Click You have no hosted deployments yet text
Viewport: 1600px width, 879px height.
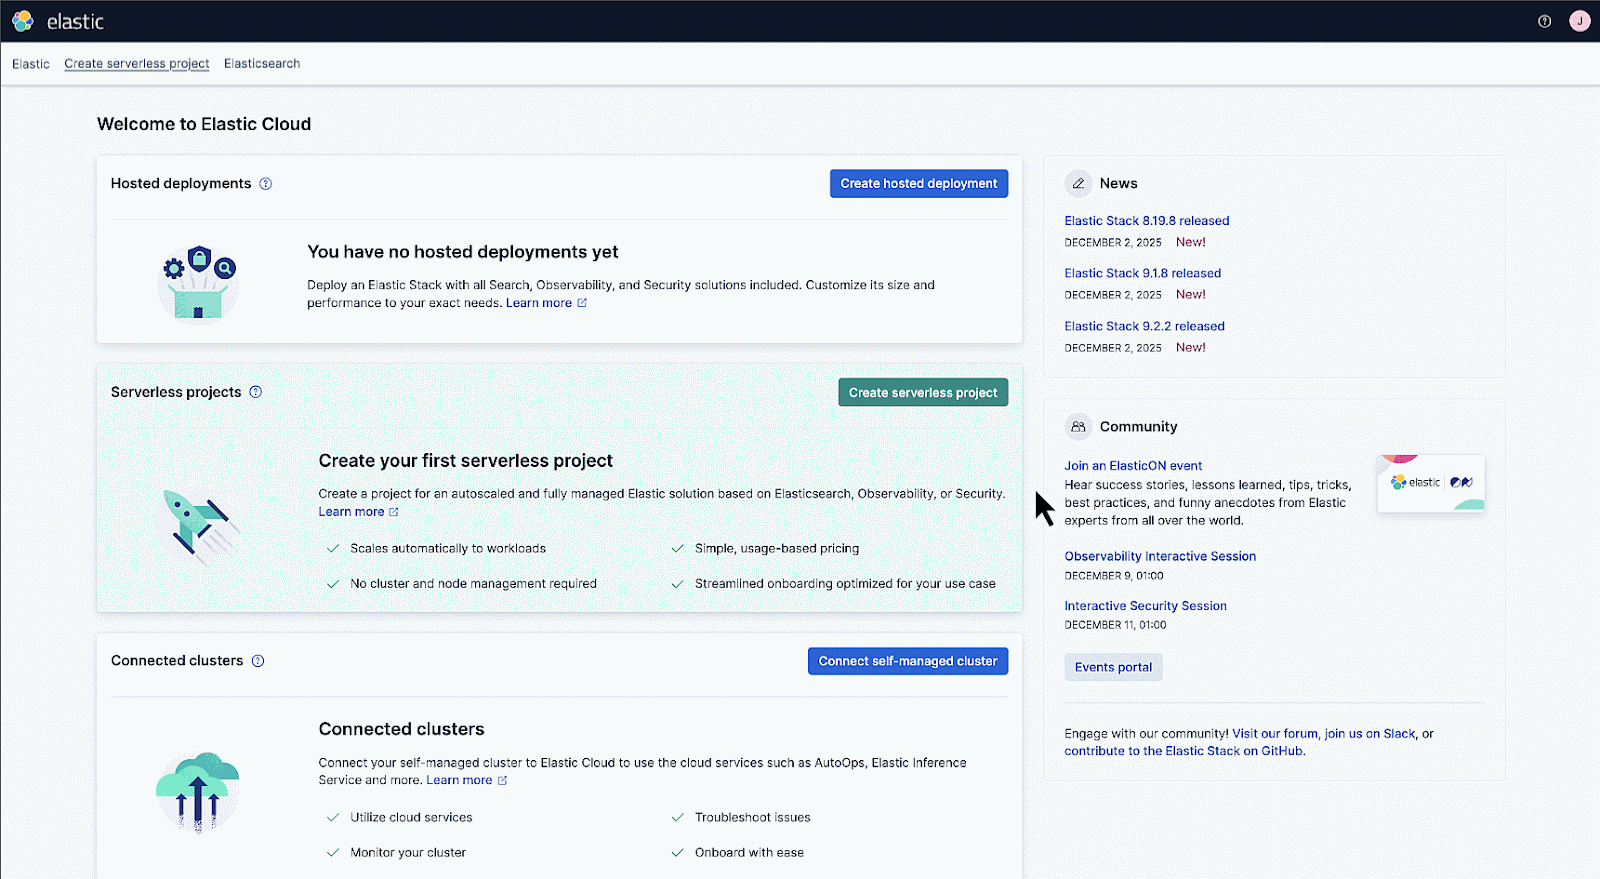coord(463,252)
